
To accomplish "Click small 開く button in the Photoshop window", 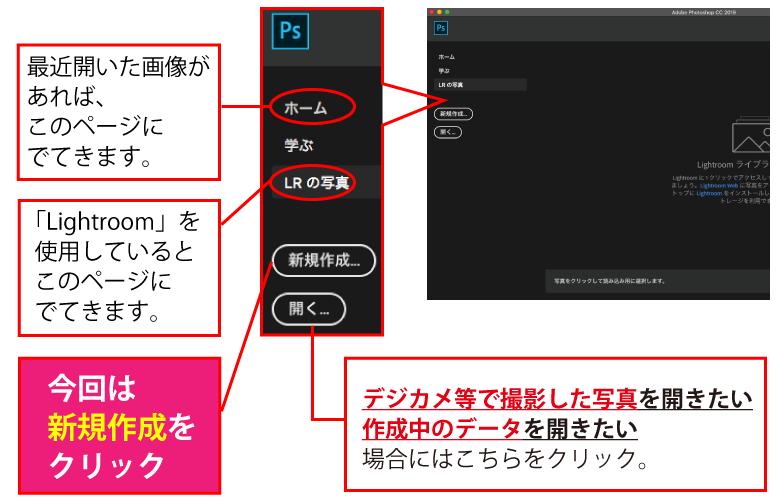I will [448, 132].
